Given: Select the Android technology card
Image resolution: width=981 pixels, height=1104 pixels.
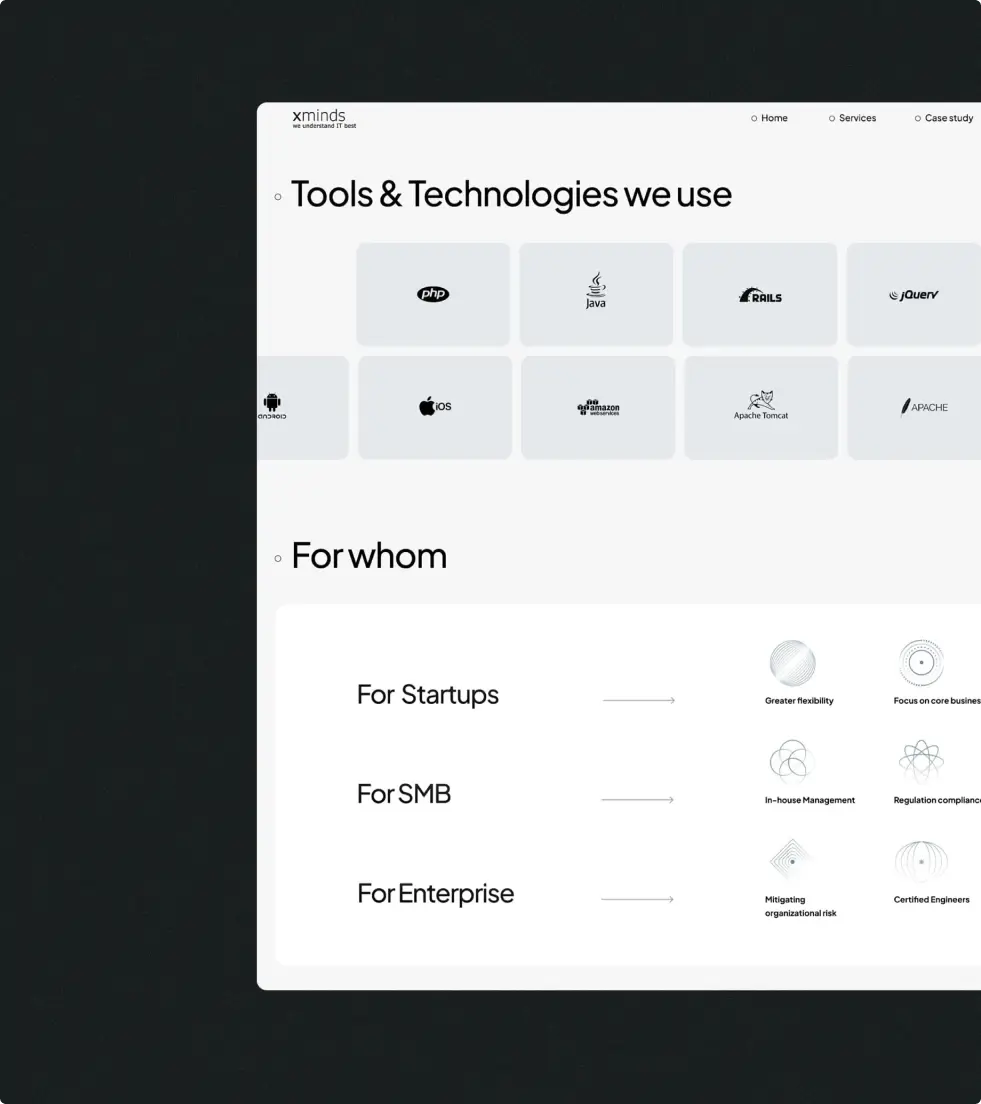Looking at the screenshot, I should [303, 408].
